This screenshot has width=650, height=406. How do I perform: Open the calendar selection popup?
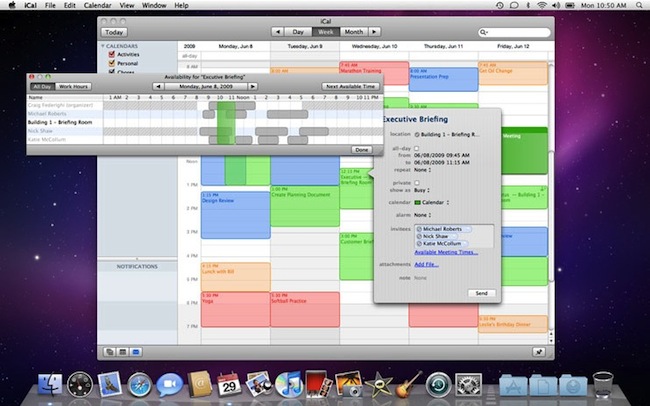tap(432, 202)
